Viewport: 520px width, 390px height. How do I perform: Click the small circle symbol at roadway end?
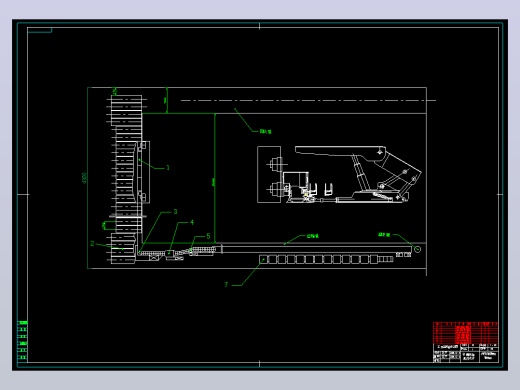(417, 249)
